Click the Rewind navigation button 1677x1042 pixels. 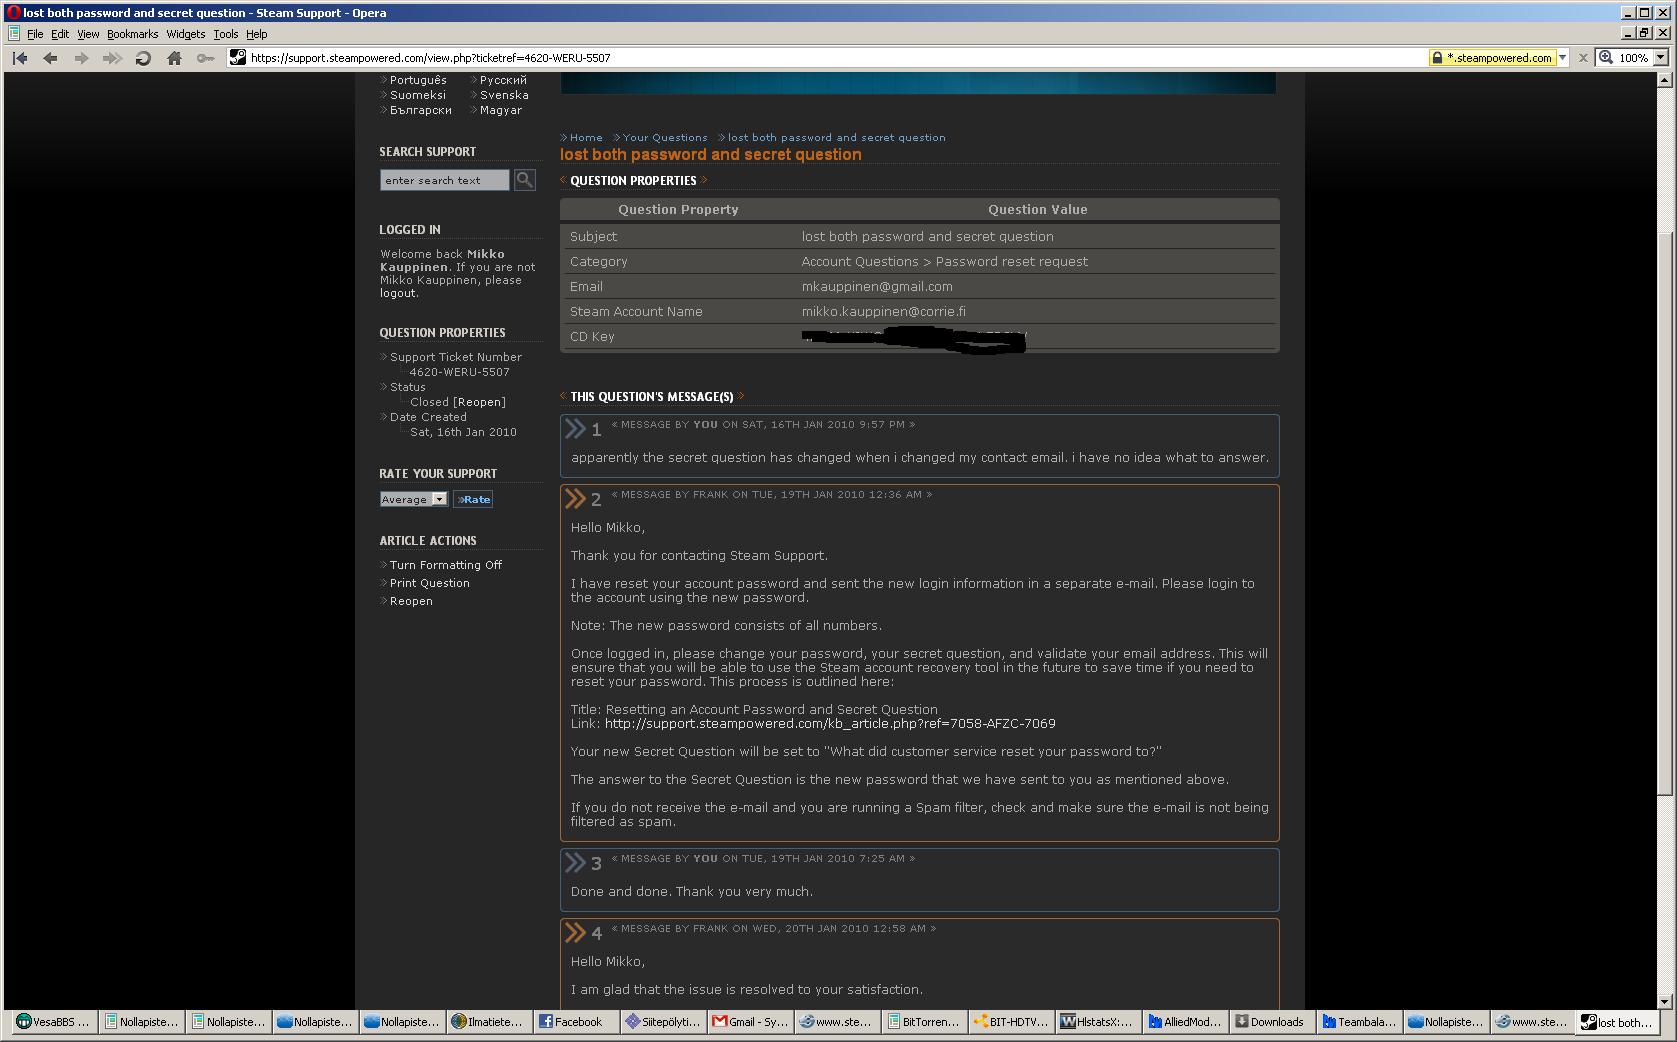tap(20, 58)
